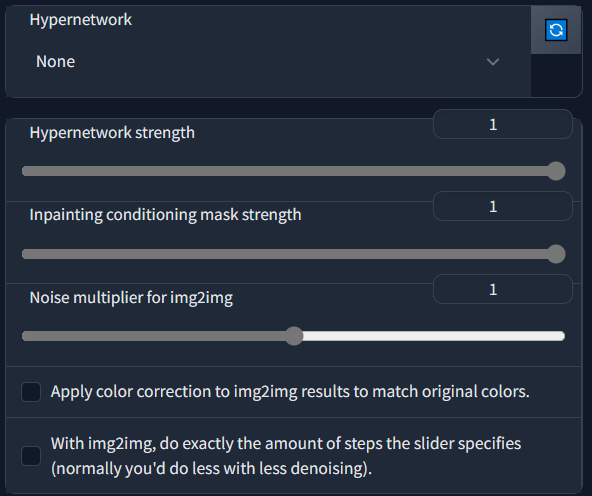The image size is (592, 496).
Task: Click the Hypernetwork strength value field
Action: pyautogui.click(x=503, y=124)
